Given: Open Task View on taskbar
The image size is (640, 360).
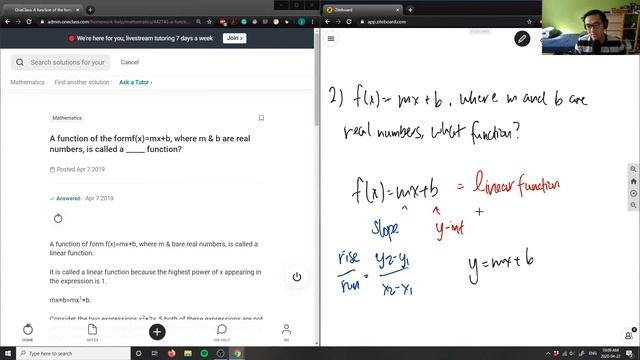Looking at the screenshot, I should tap(155, 353).
